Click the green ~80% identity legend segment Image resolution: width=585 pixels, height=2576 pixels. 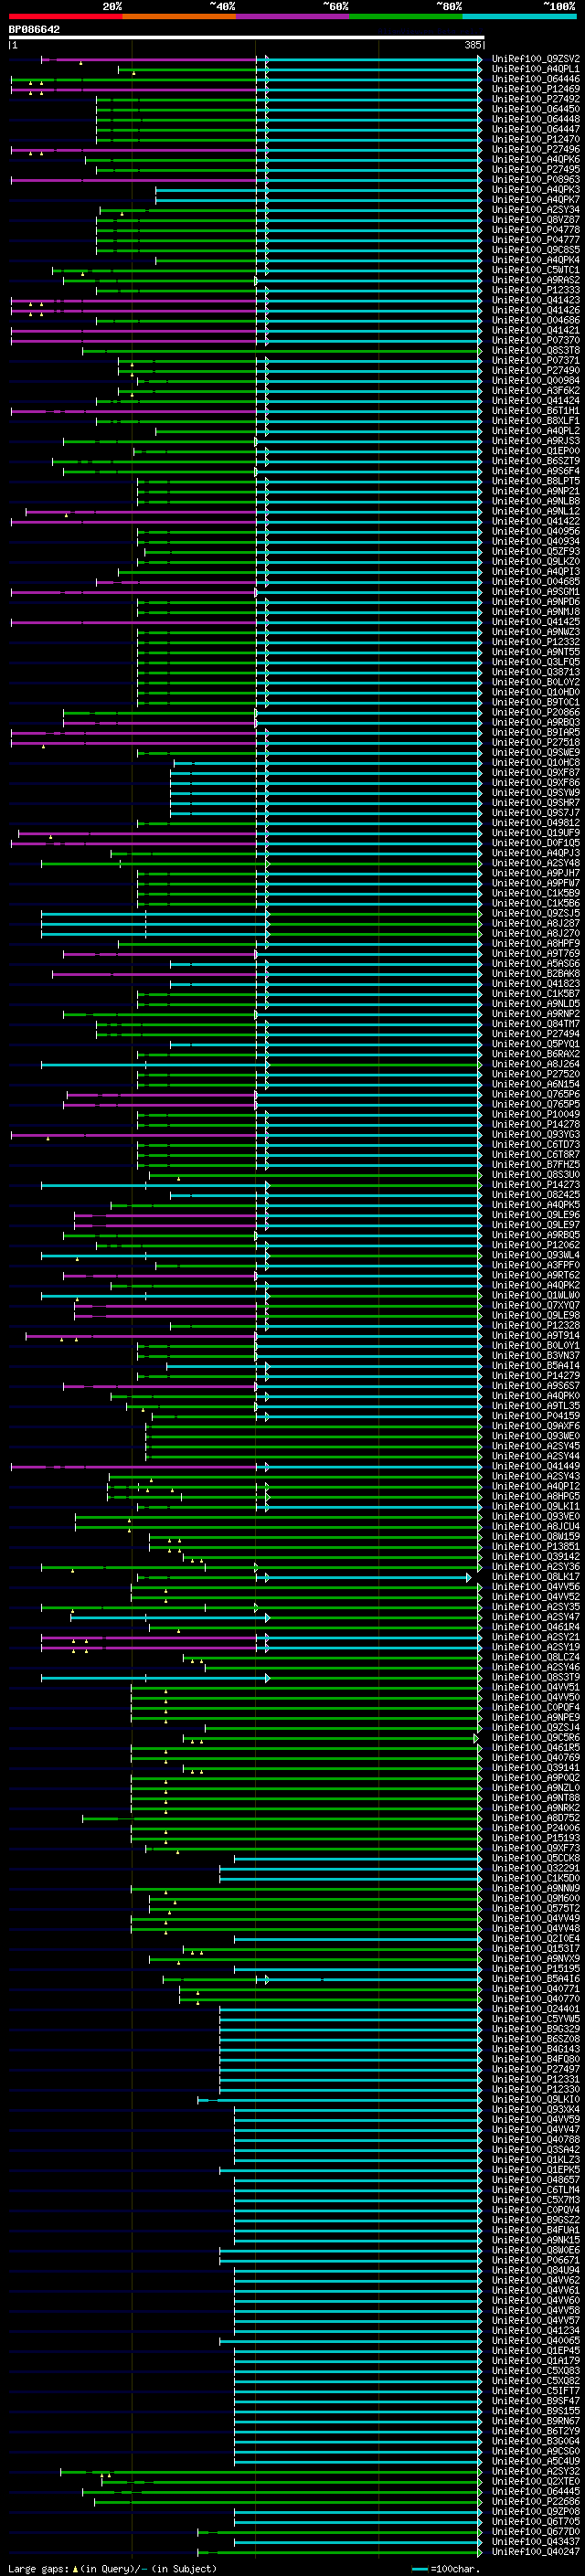[x=406, y=16]
